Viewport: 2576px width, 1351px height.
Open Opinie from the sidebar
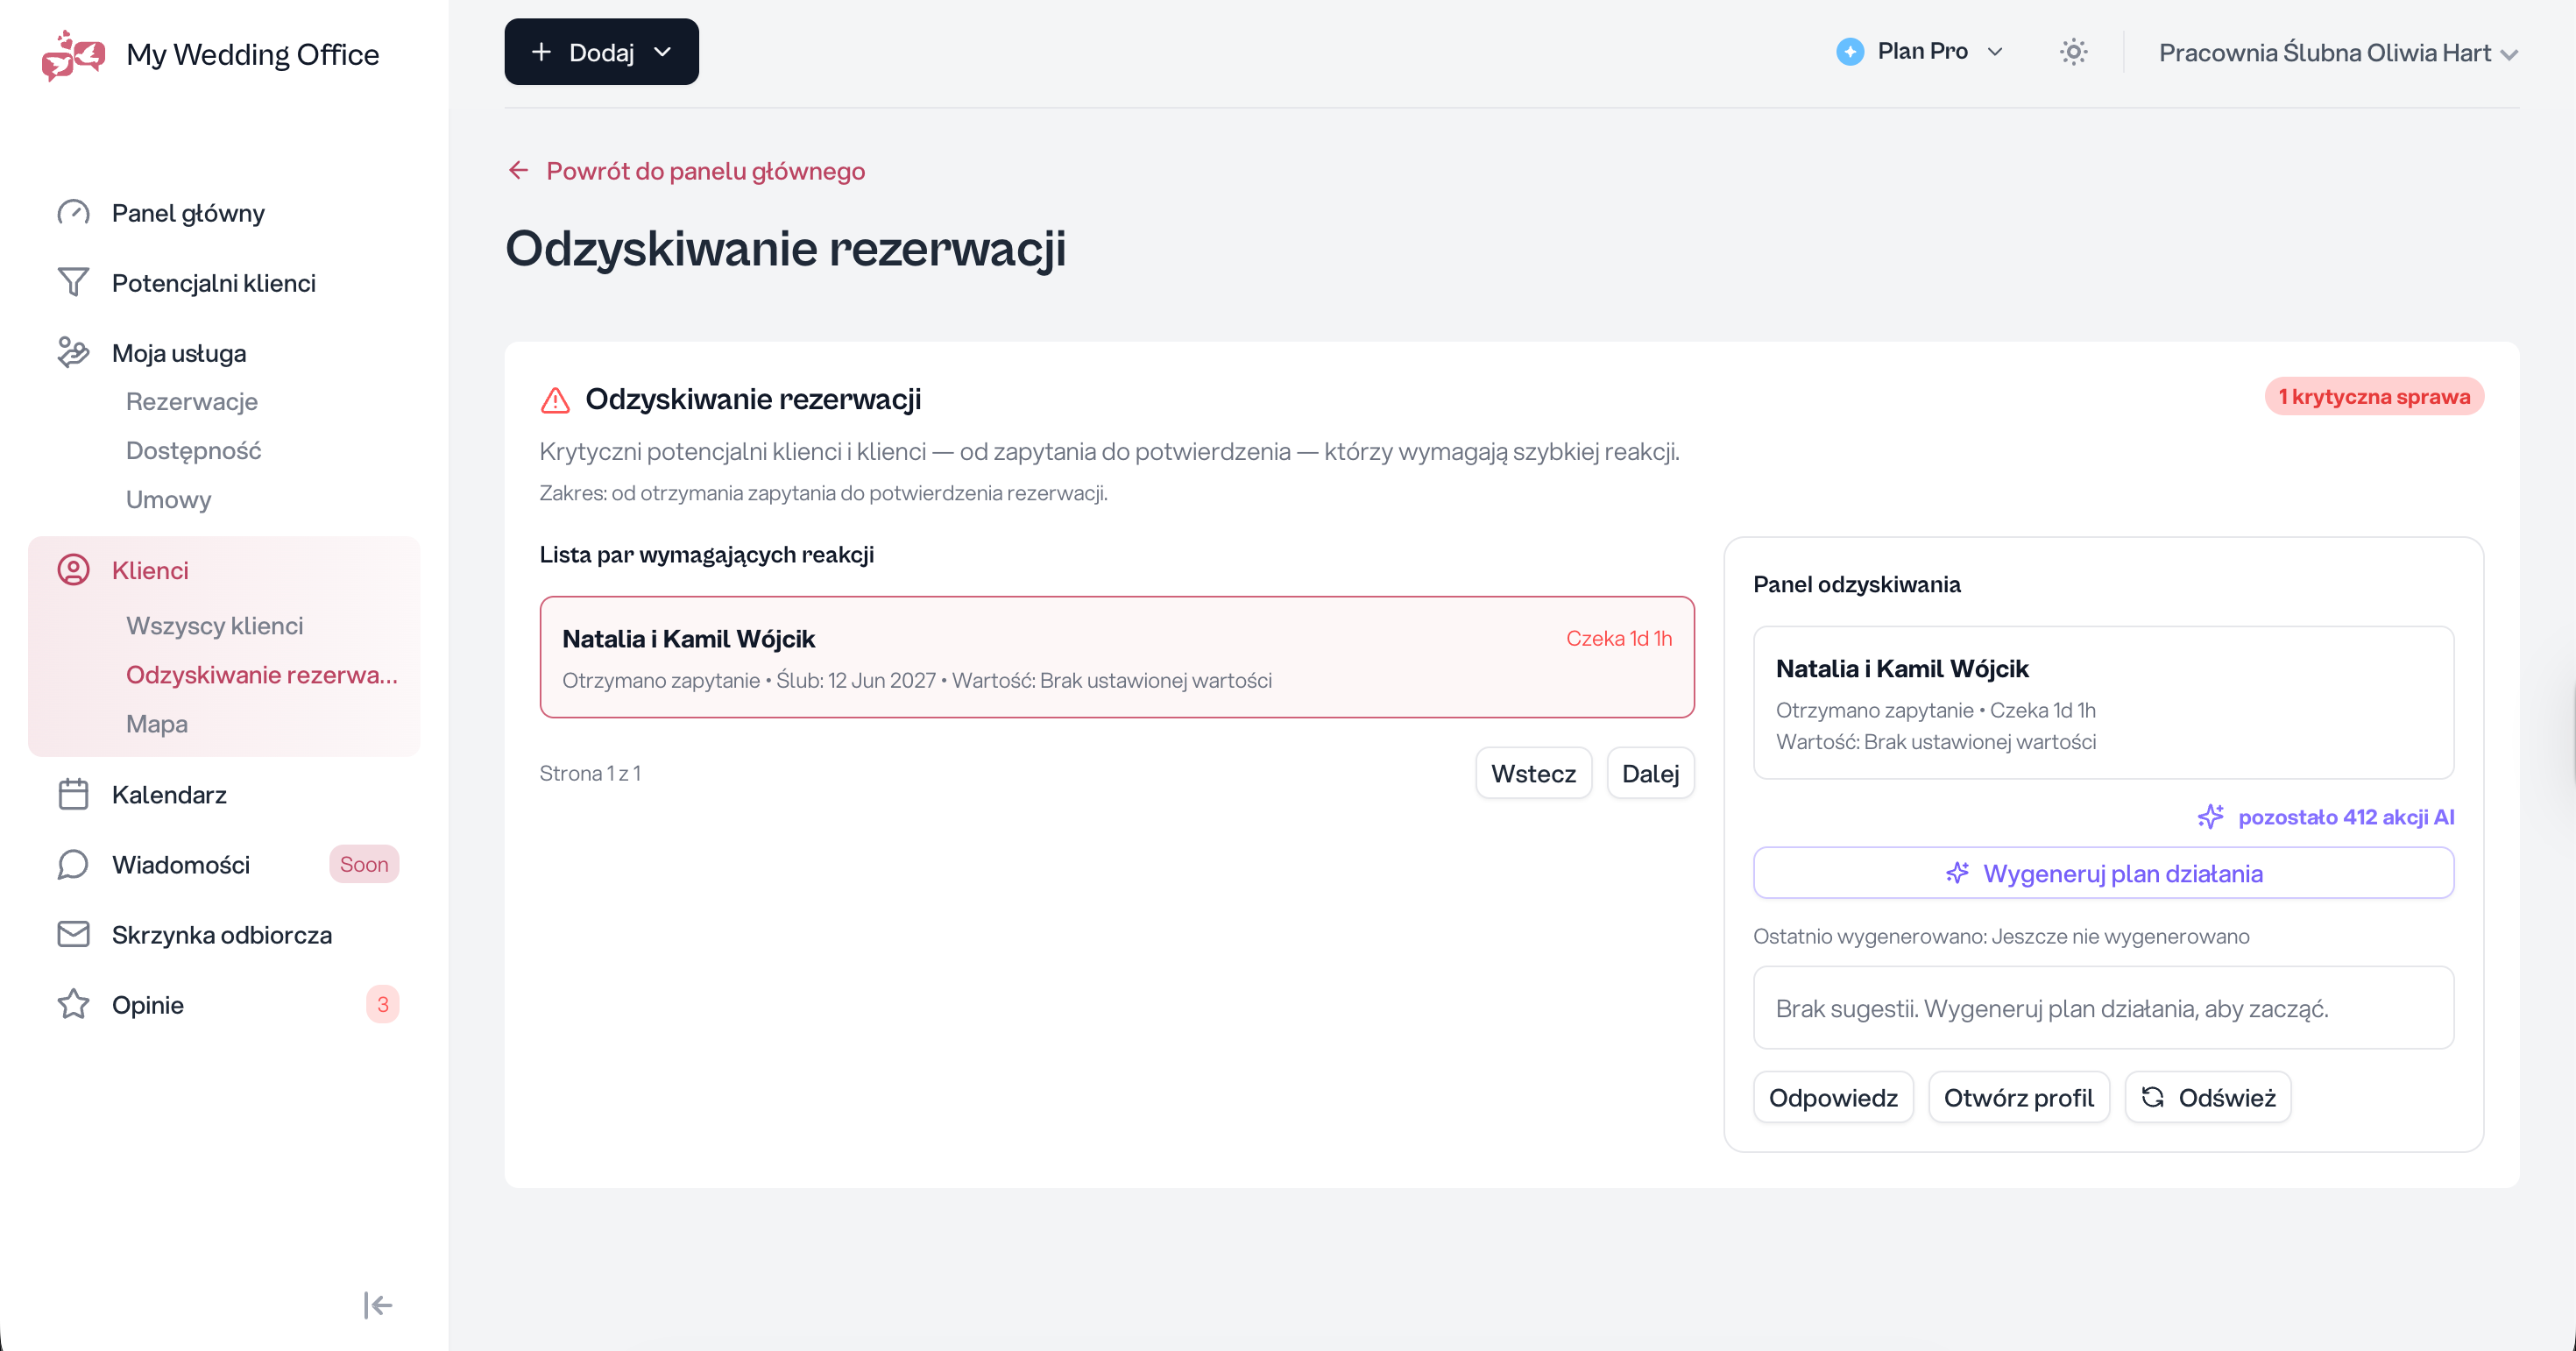point(148,1005)
